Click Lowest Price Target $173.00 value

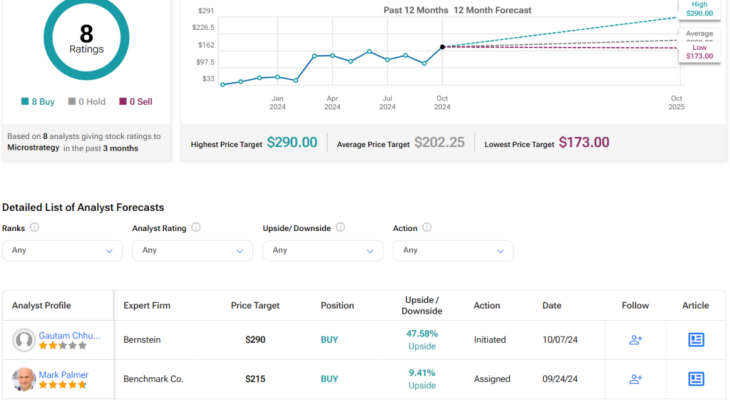(584, 142)
